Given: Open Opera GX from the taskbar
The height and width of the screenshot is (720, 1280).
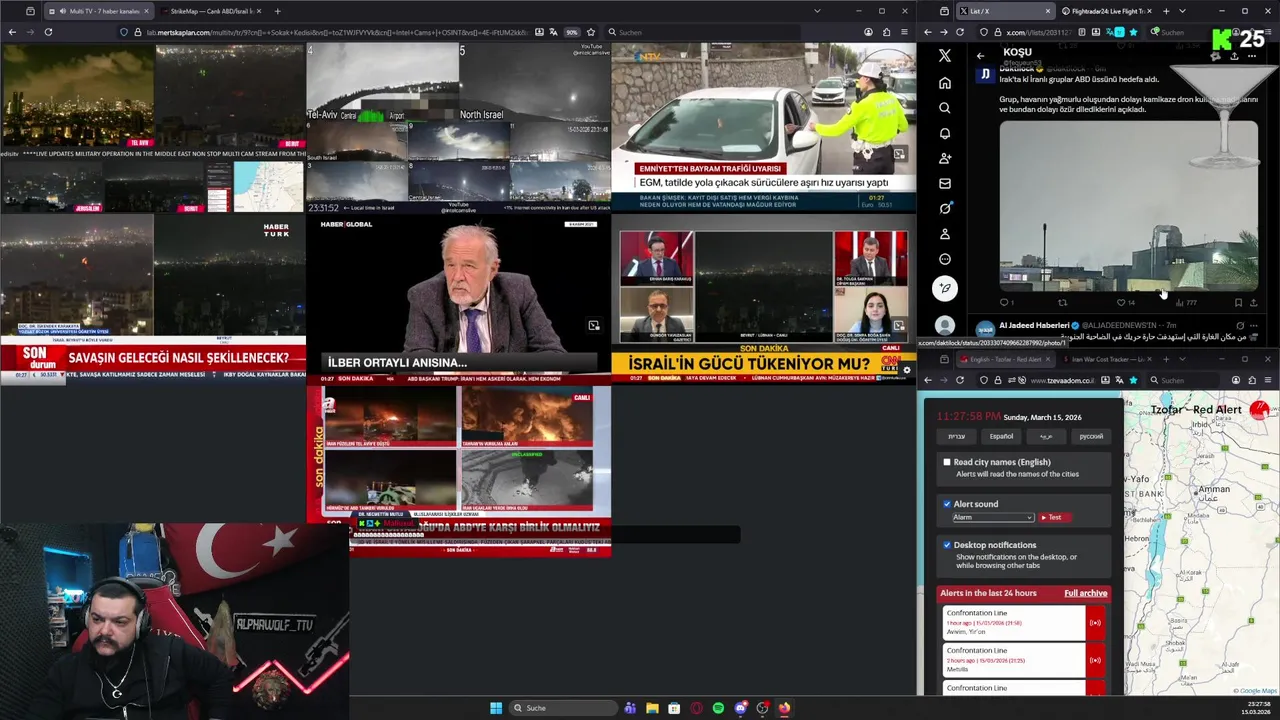Looking at the screenshot, I should tap(696, 708).
